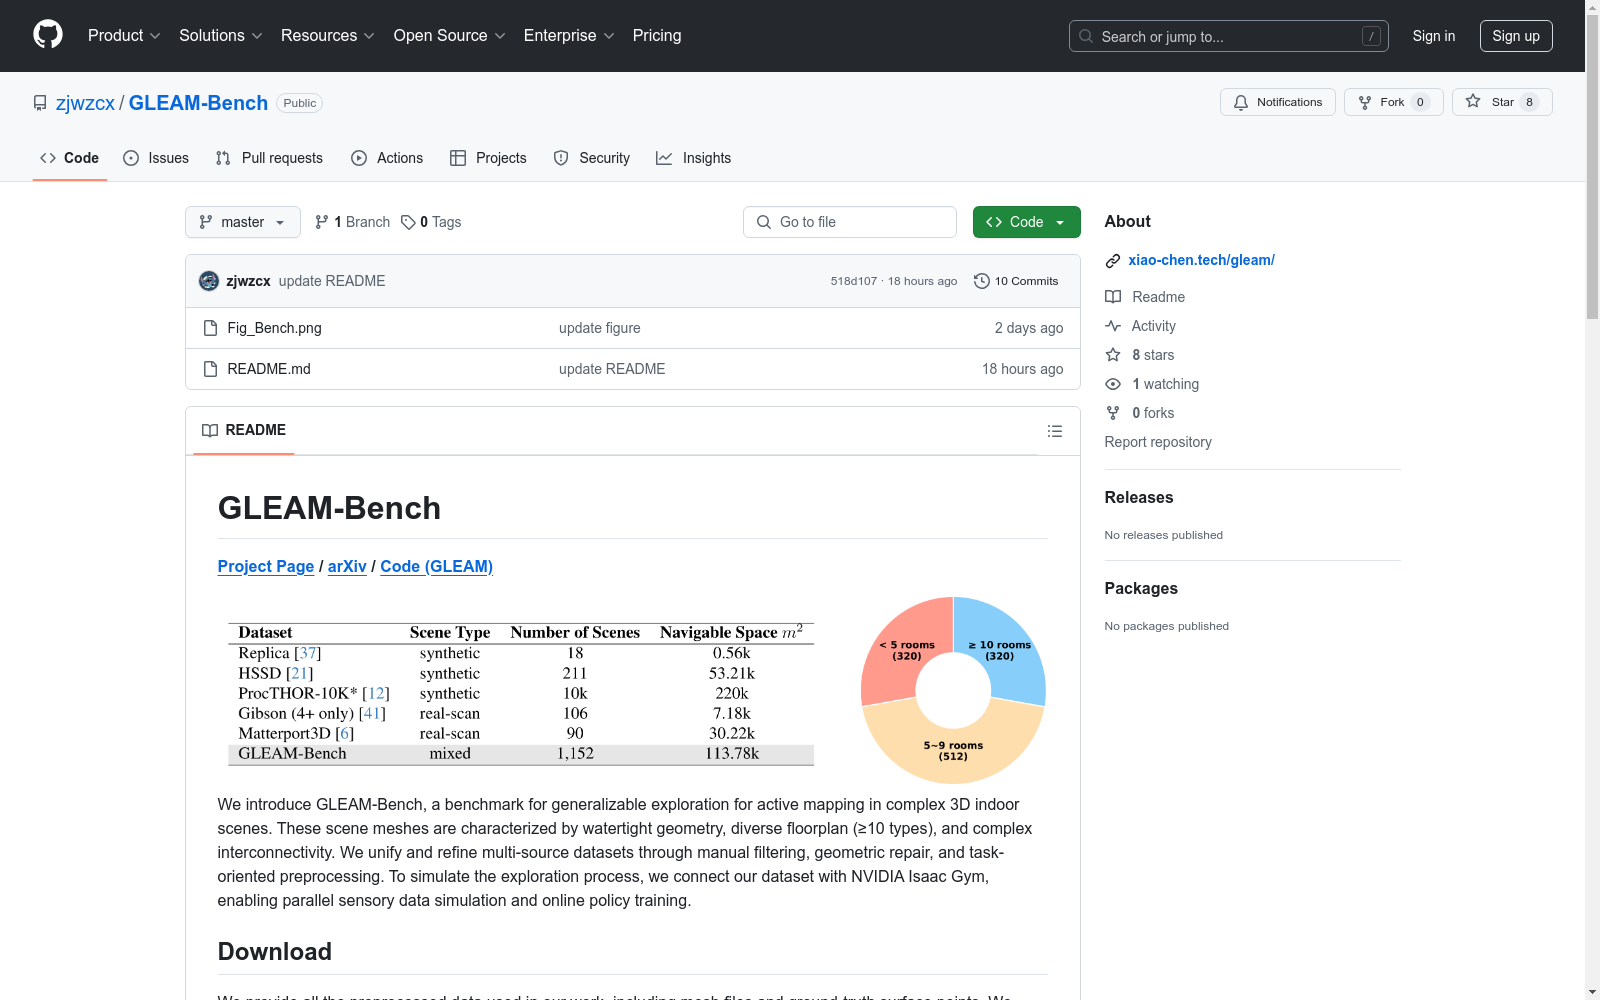This screenshot has width=1600, height=1000.
Task: Click the README.md file icon
Action: pos(210,369)
